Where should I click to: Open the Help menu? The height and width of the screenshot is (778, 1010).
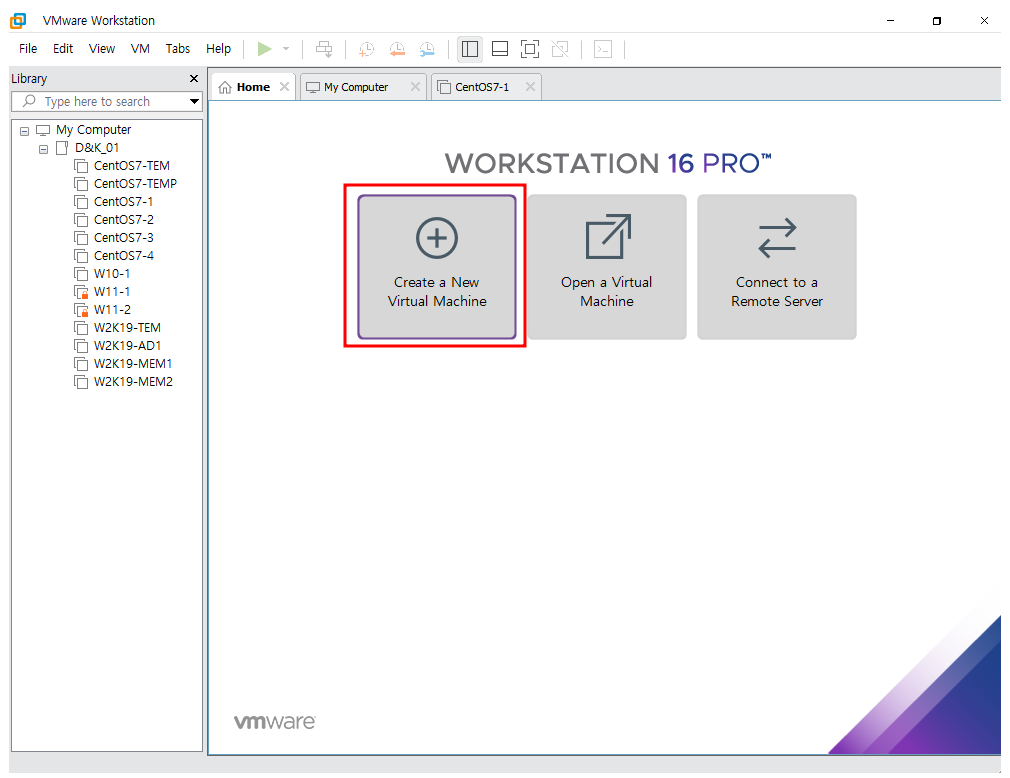(218, 49)
